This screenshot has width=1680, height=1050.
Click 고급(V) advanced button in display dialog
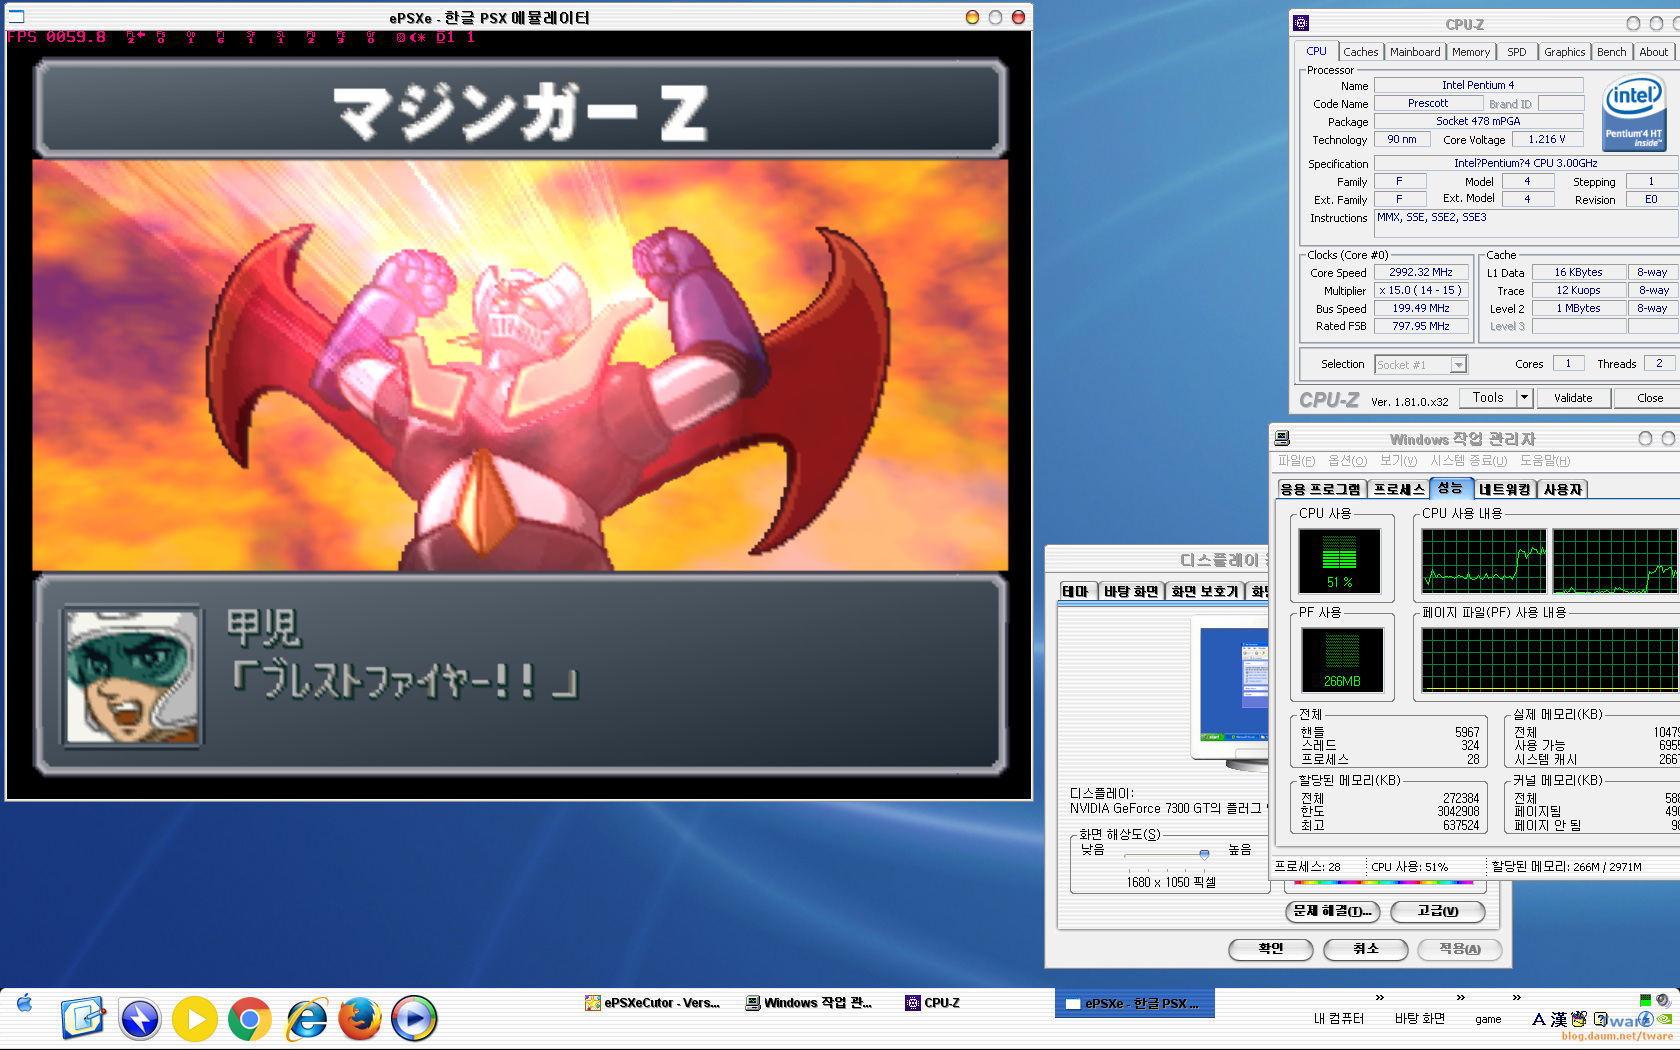1438,911
